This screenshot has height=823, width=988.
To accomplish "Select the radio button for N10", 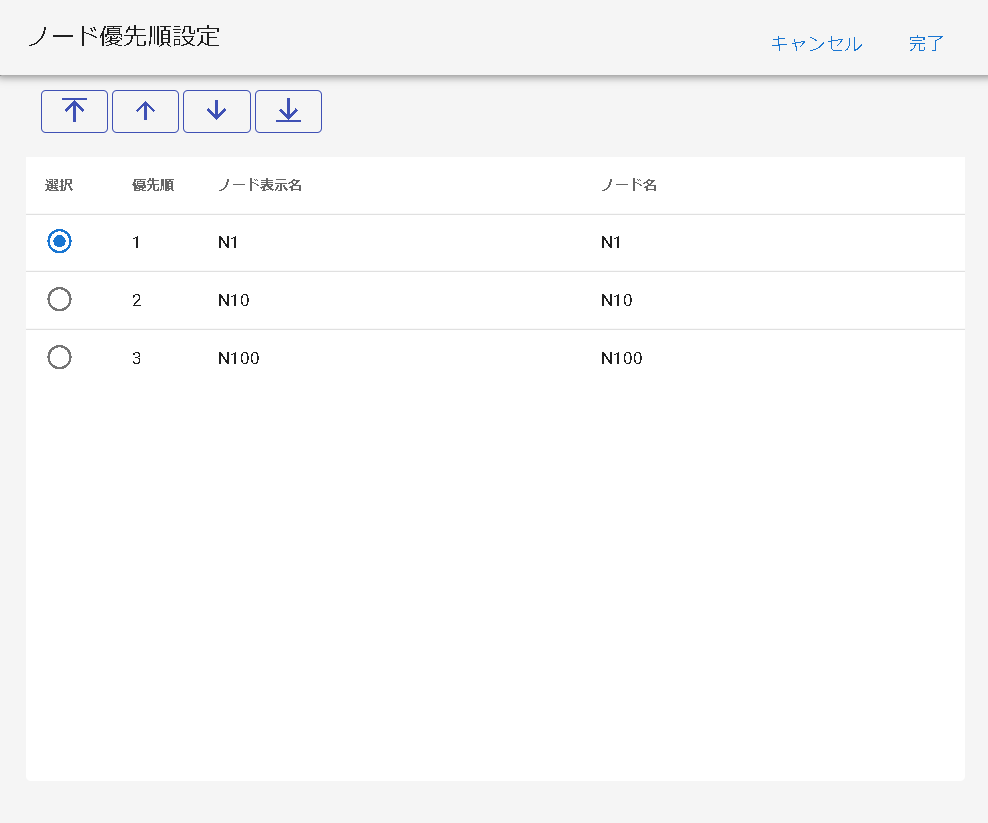I will coord(60,299).
